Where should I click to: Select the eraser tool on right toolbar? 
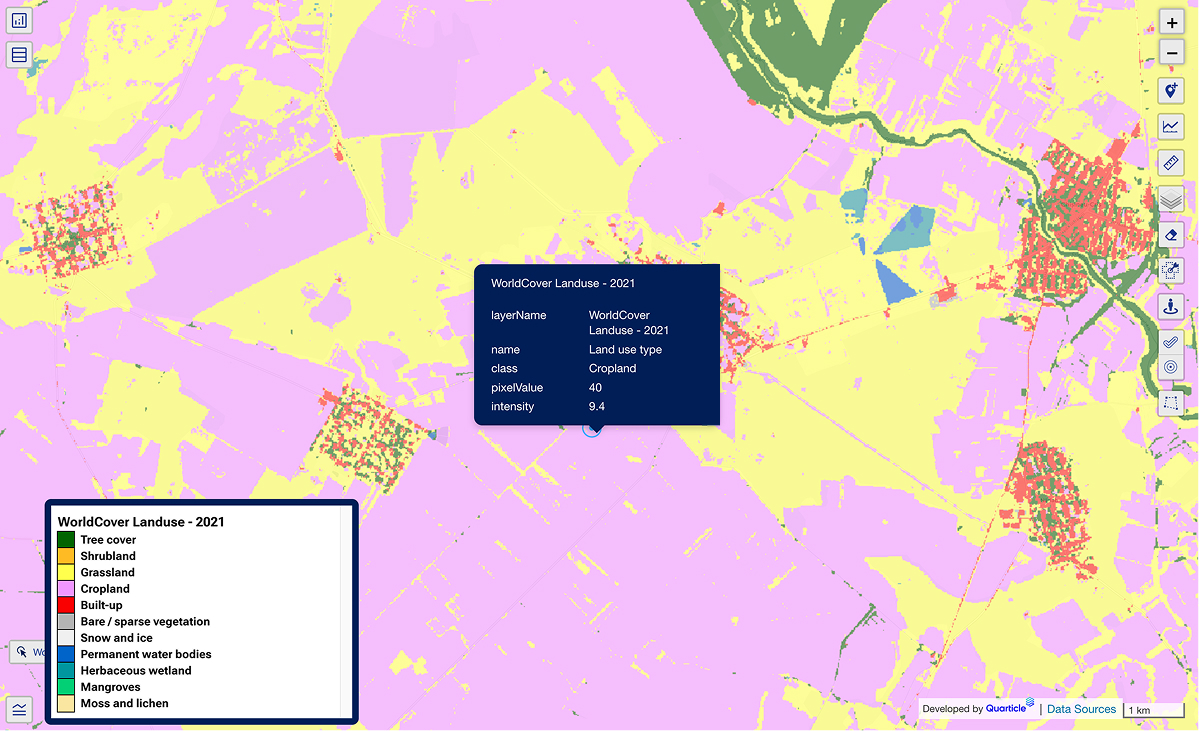coord(1170,234)
